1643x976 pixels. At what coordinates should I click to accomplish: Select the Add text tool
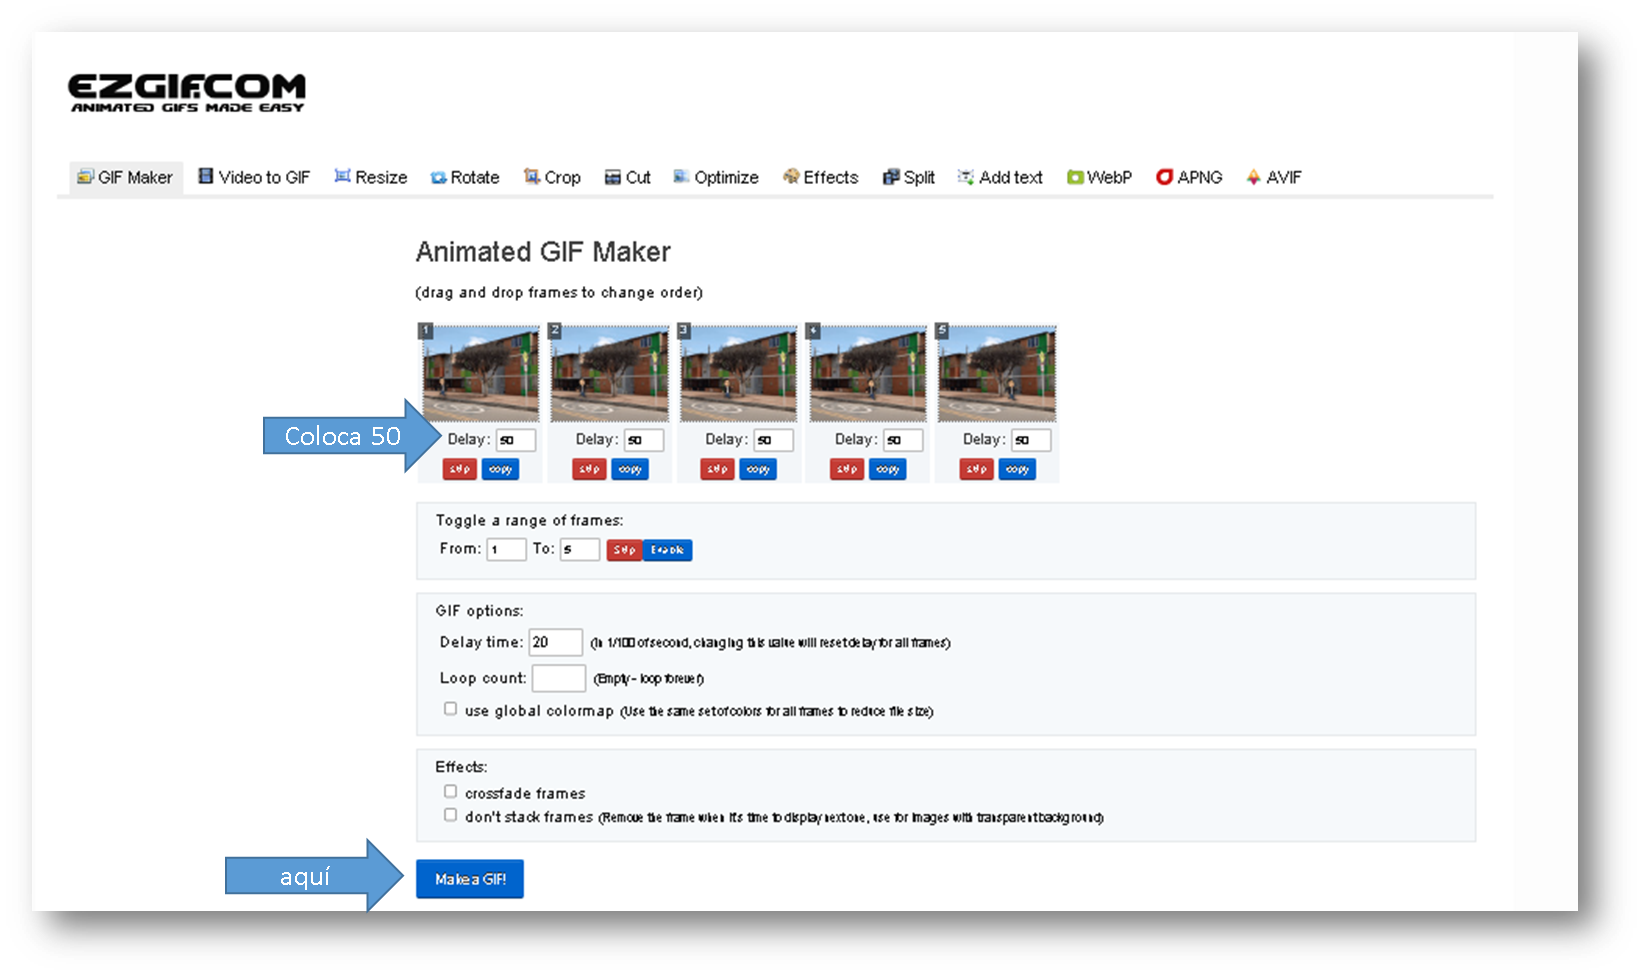coord(1000,177)
